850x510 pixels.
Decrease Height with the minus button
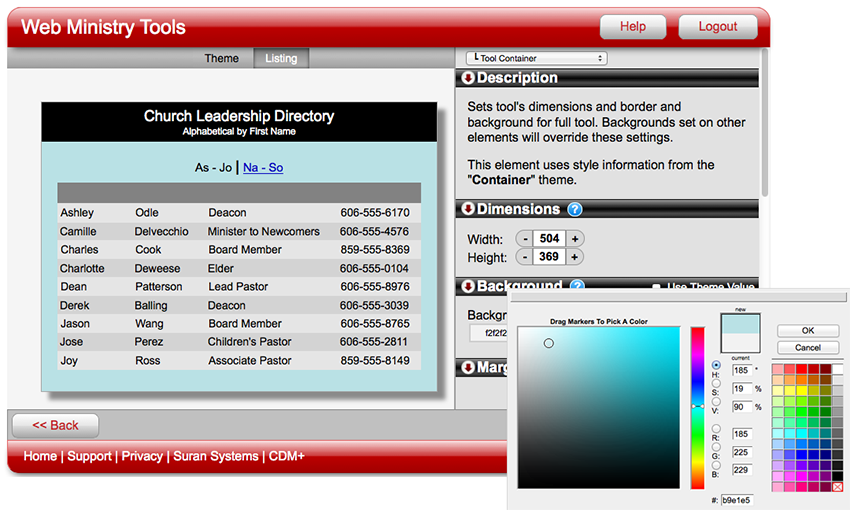click(525, 257)
